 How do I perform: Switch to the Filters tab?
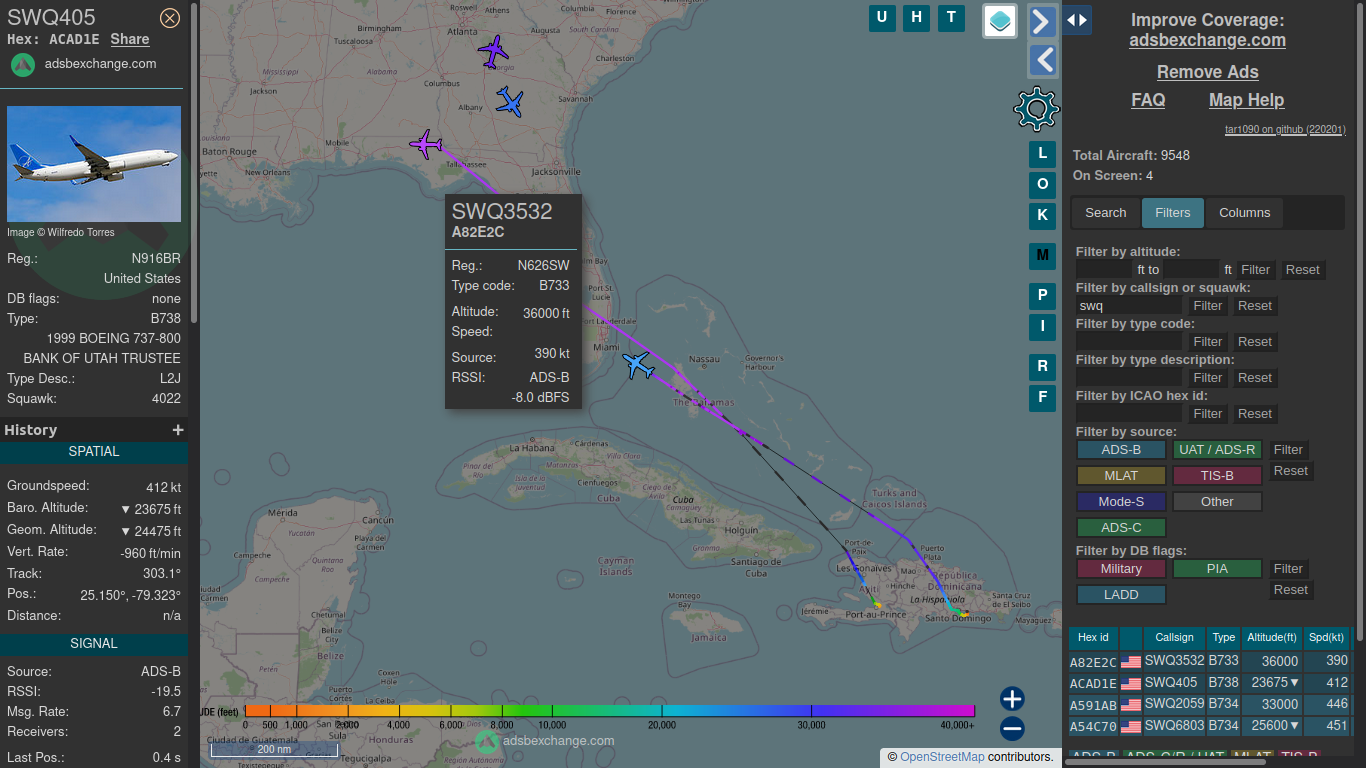pyautogui.click(x=1172, y=213)
